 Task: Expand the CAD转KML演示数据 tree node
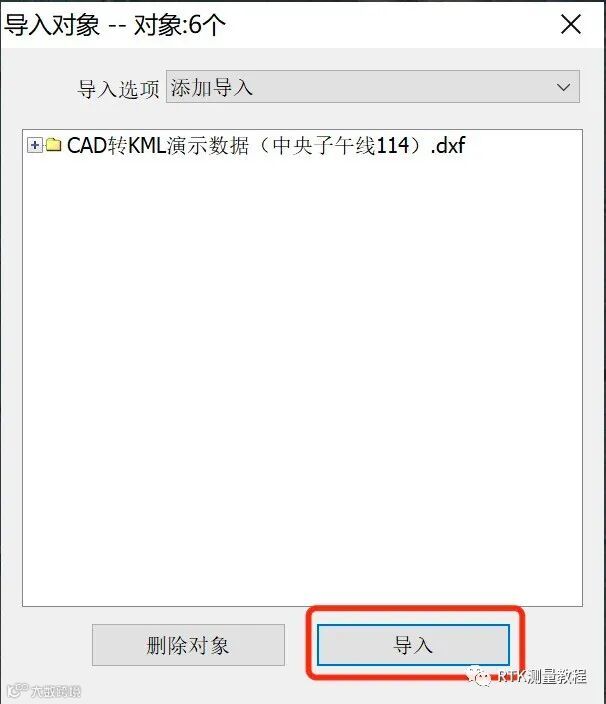tap(35, 145)
